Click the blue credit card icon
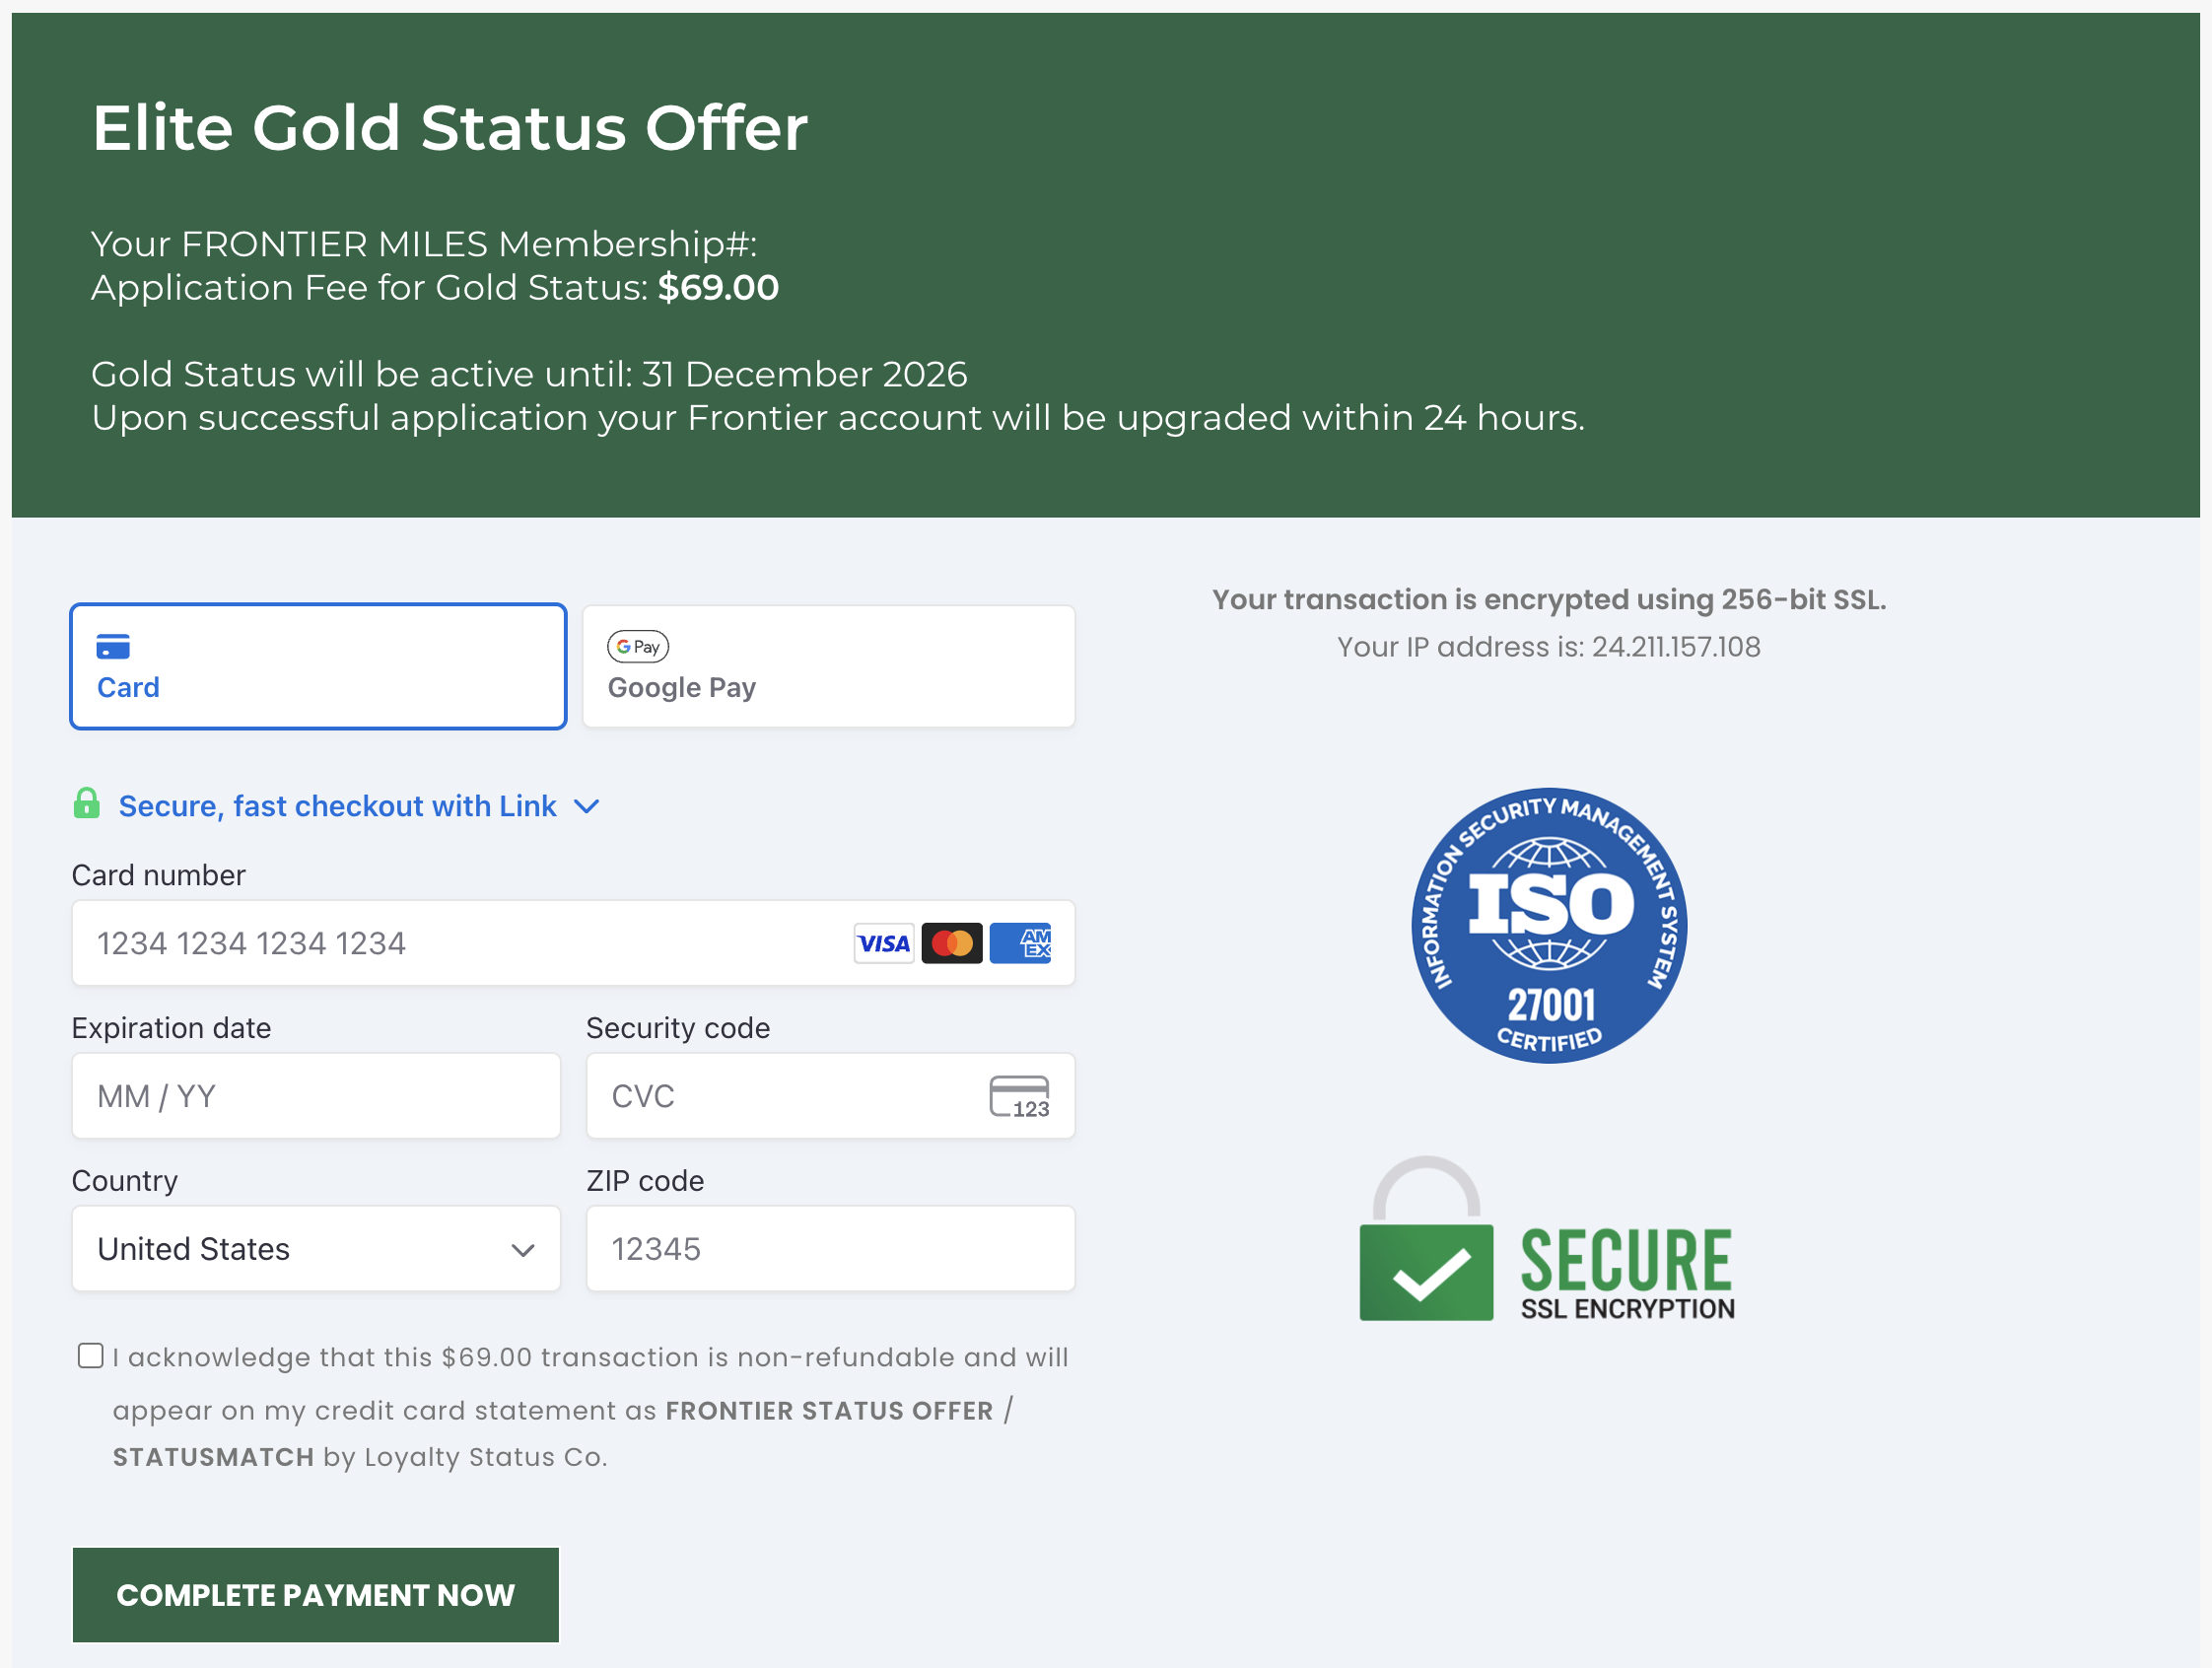The height and width of the screenshot is (1668, 2212). [x=113, y=647]
